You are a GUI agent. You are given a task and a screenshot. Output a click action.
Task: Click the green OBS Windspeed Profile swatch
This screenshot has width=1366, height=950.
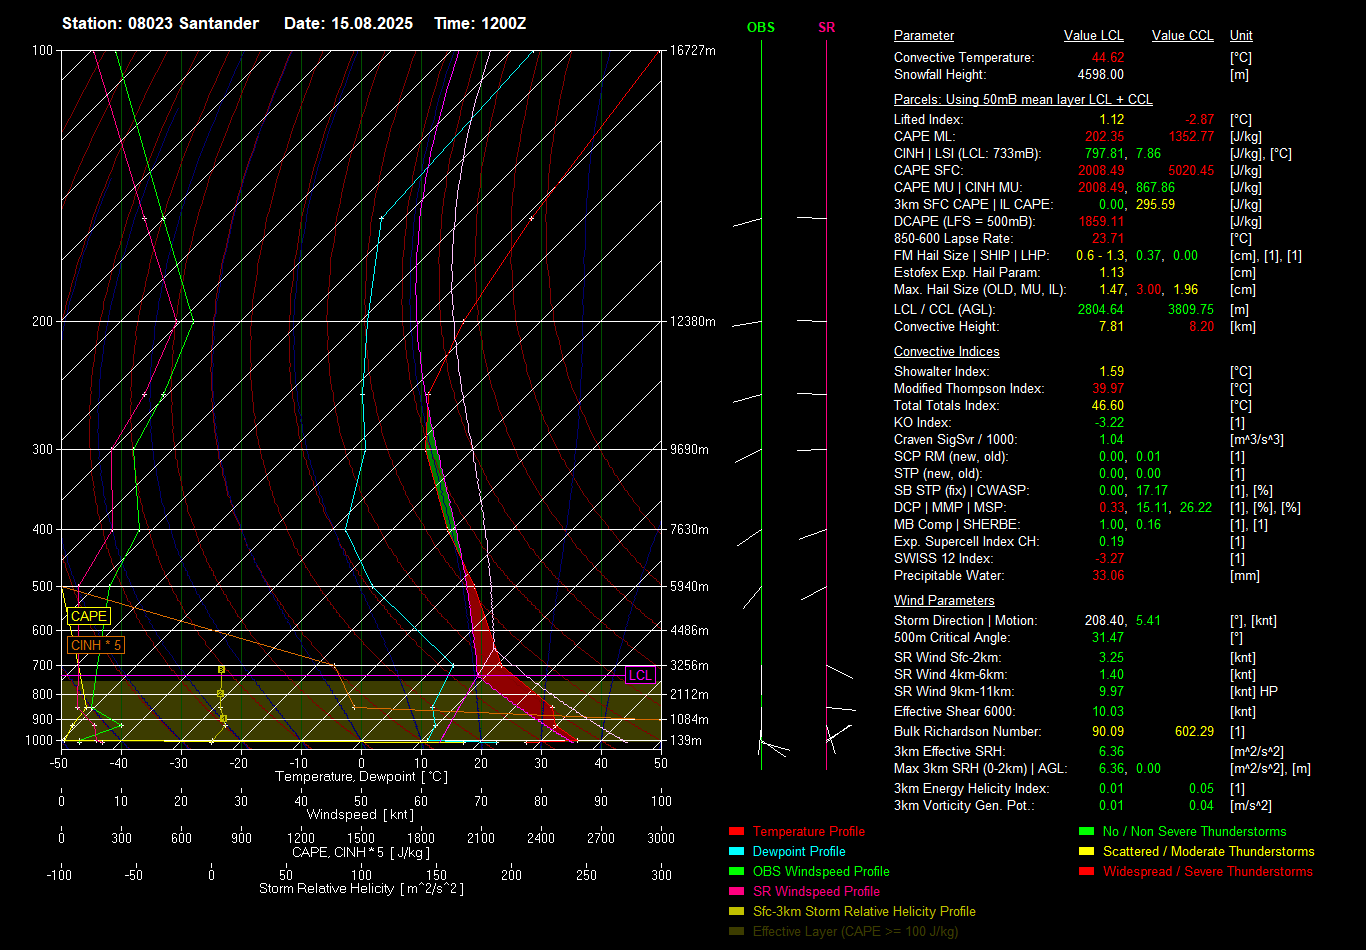pyautogui.click(x=736, y=872)
